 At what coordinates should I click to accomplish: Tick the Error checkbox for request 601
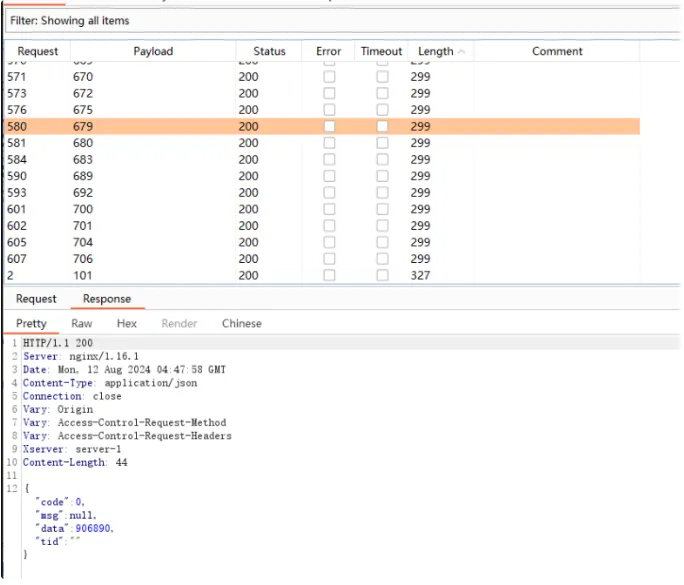pos(329,209)
